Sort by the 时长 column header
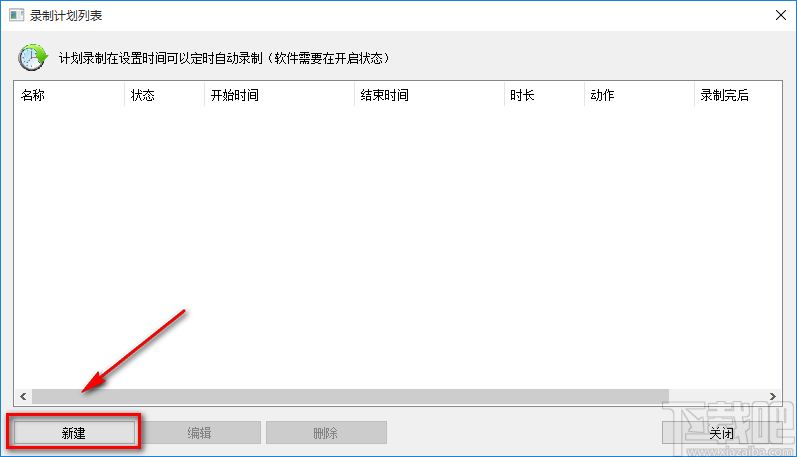This screenshot has width=797, height=457. click(544, 95)
